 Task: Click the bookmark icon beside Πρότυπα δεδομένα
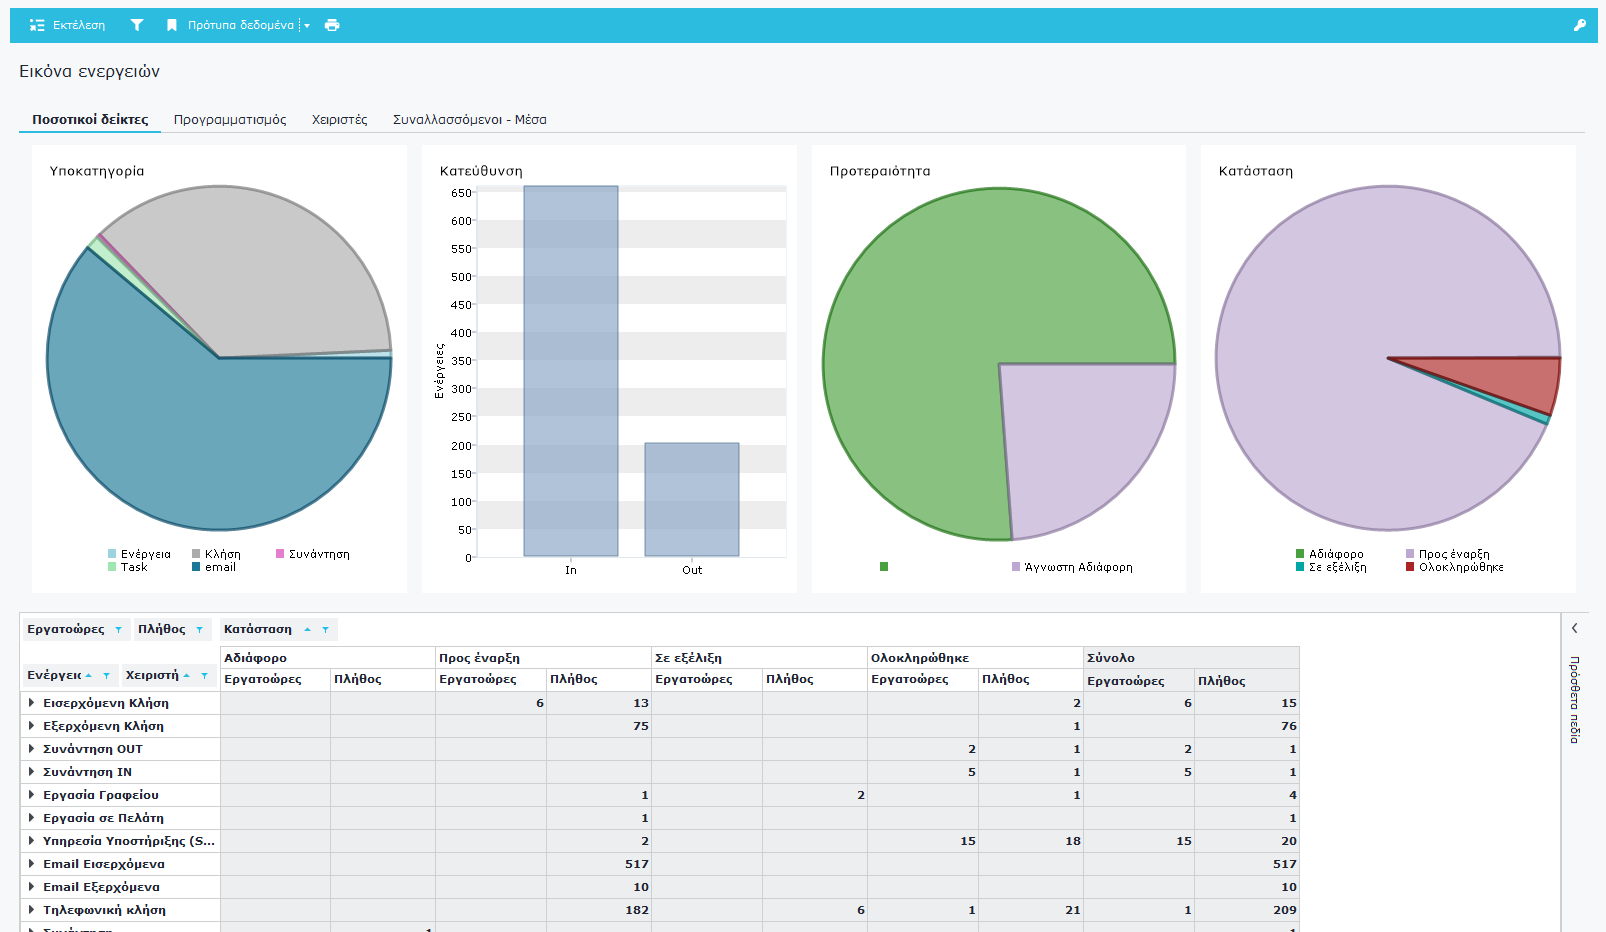(172, 25)
